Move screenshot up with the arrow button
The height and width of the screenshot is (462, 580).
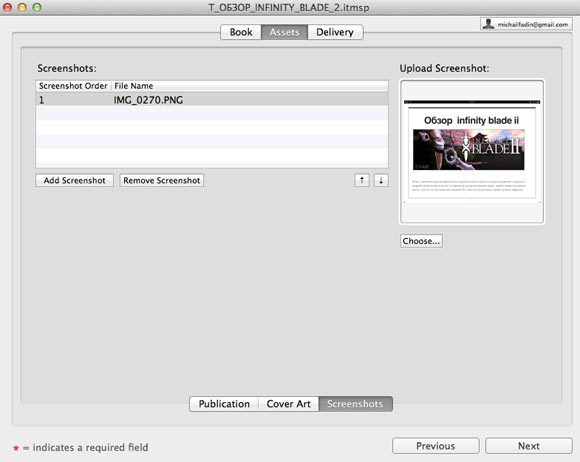point(362,181)
